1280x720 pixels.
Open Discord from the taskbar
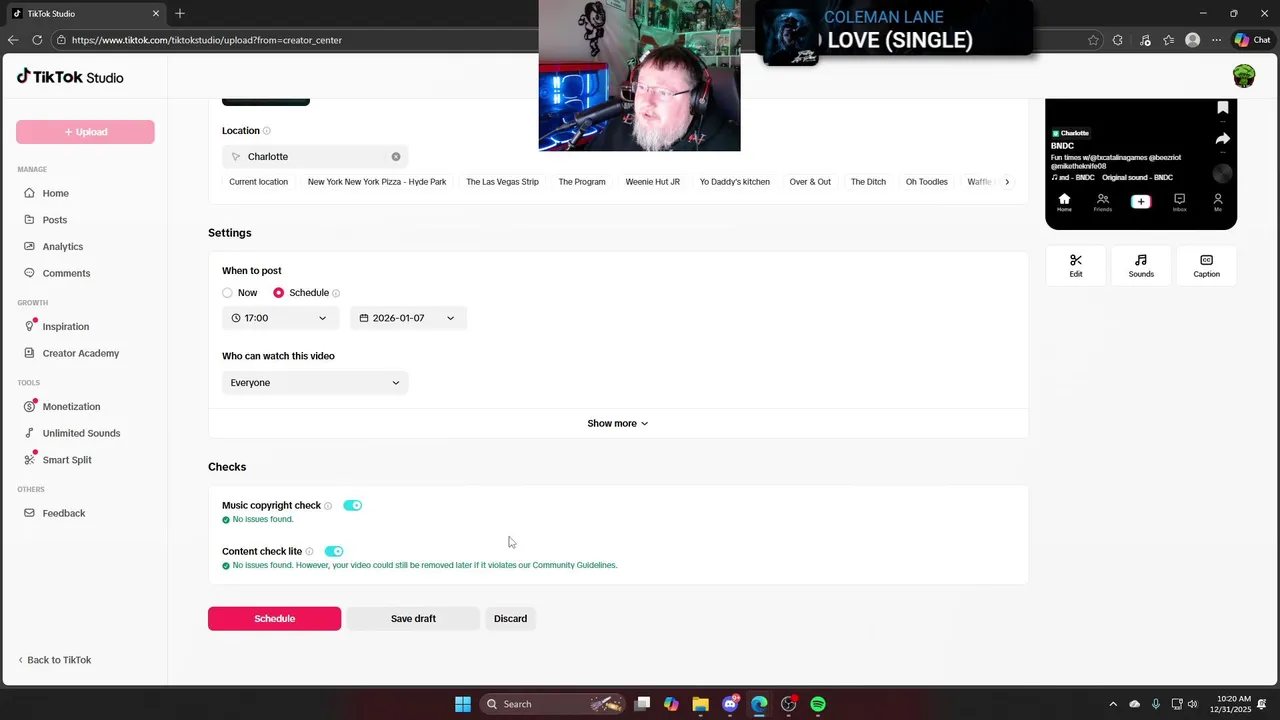tap(730, 704)
